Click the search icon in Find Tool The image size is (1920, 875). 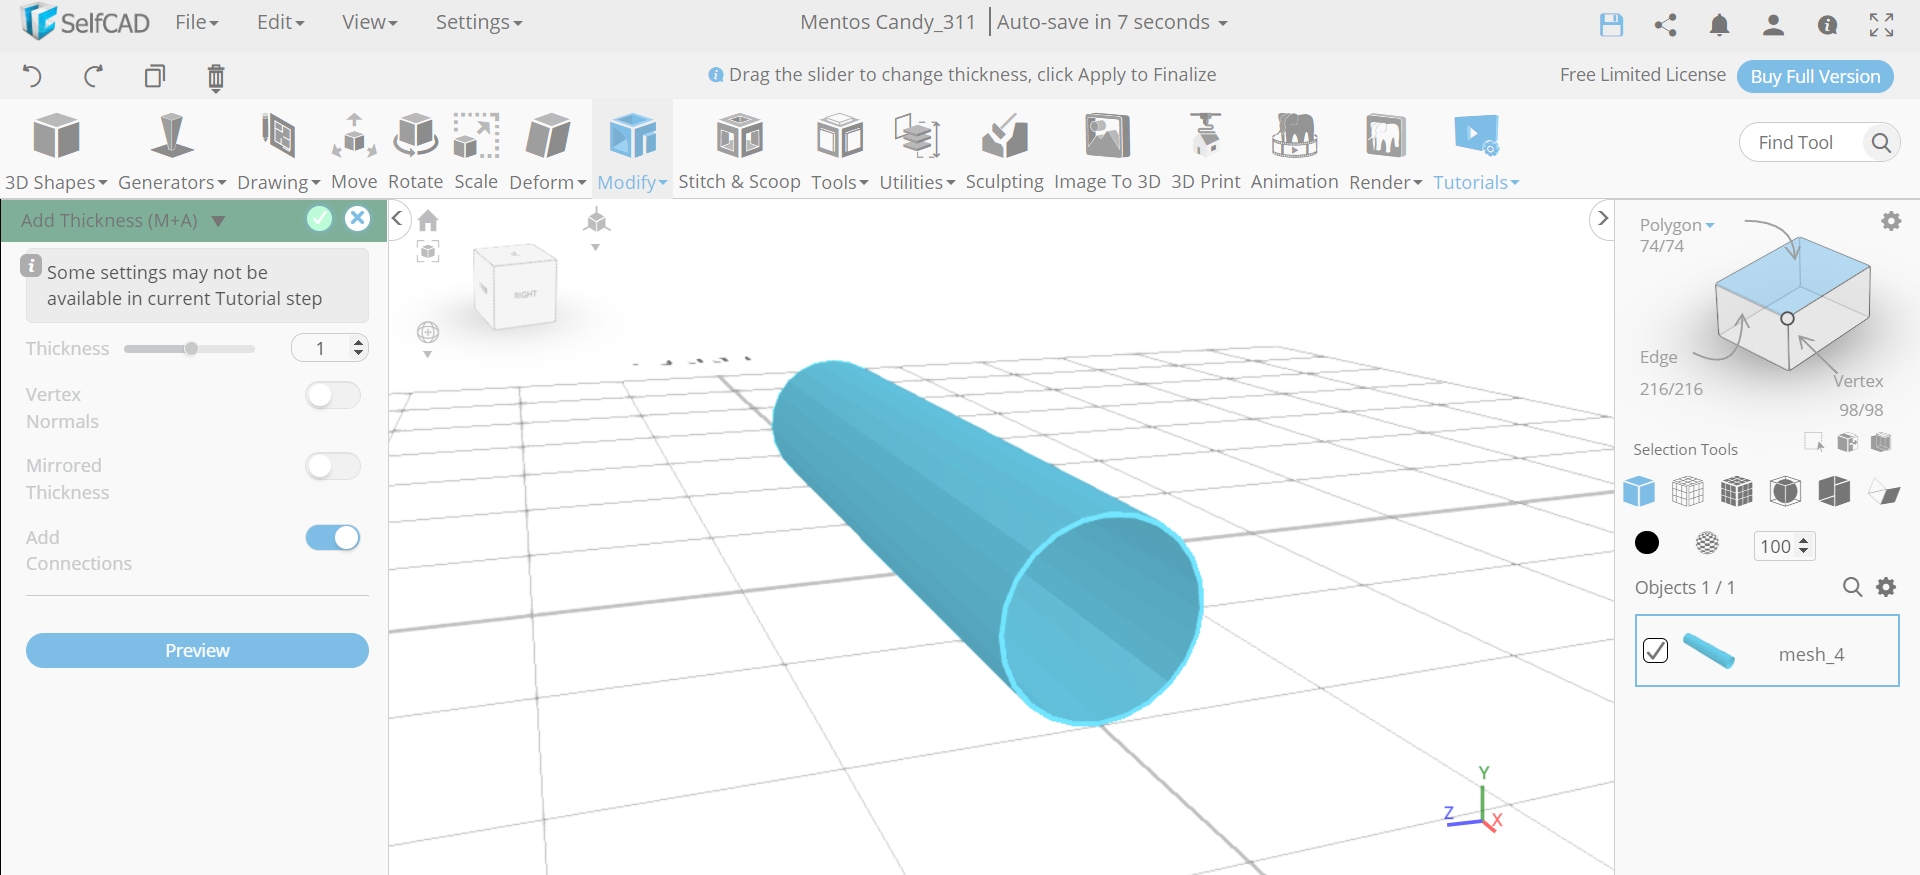[x=1880, y=143]
